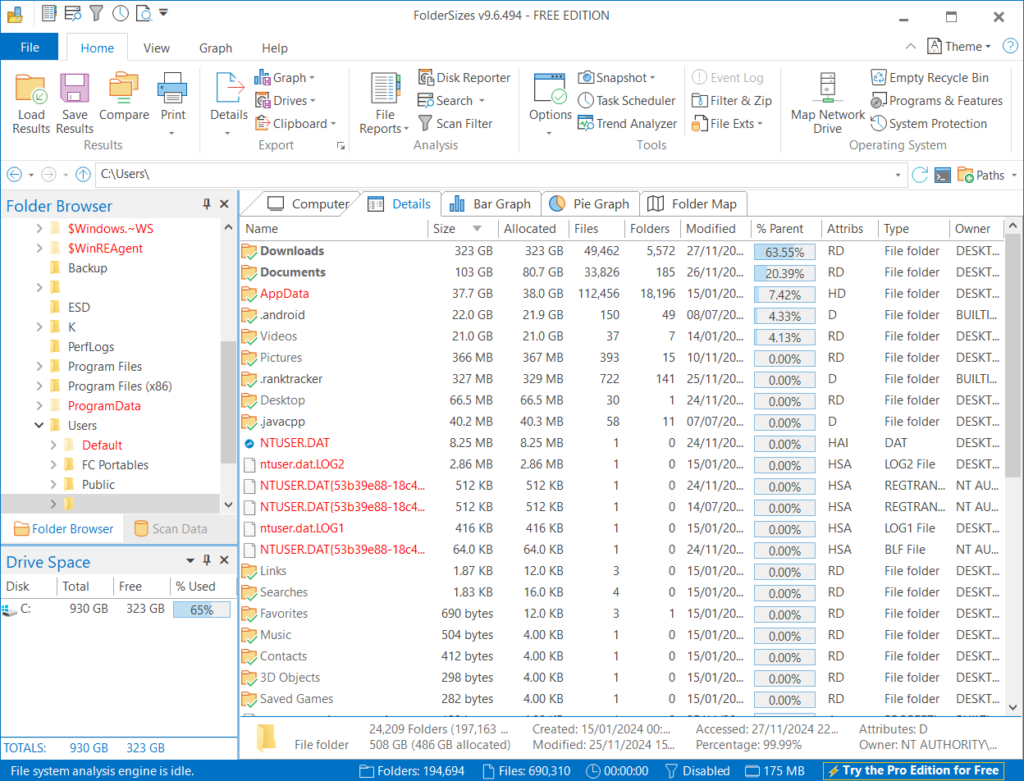The image size is (1024, 781).
Task: Open the Theme dropdown
Action: click(959, 46)
